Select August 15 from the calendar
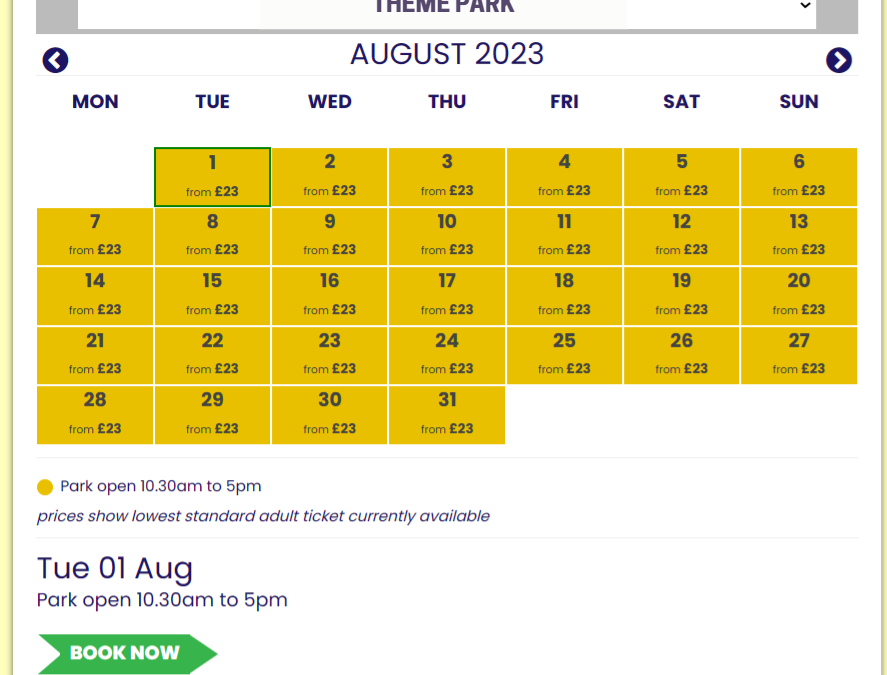The height and width of the screenshot is (675, 887). point(212,296)
